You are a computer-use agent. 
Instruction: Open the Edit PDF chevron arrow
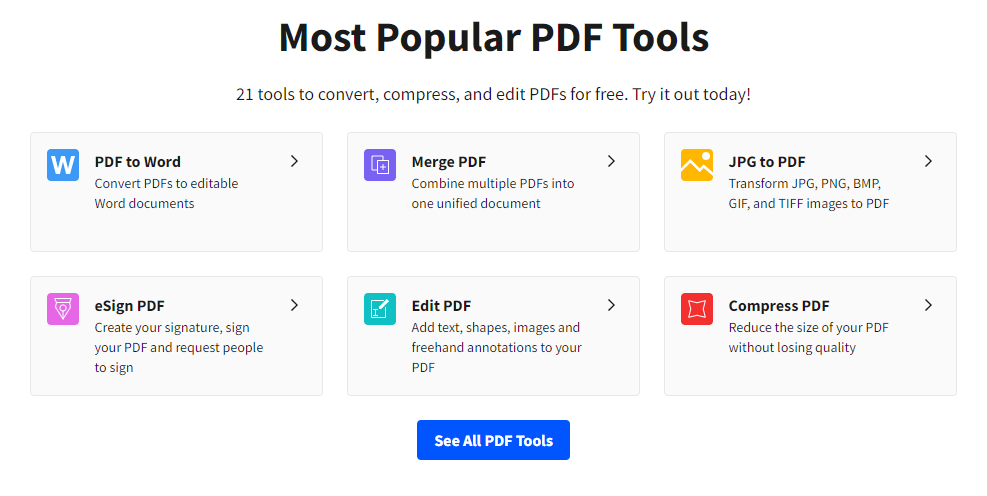pos(611,305)
